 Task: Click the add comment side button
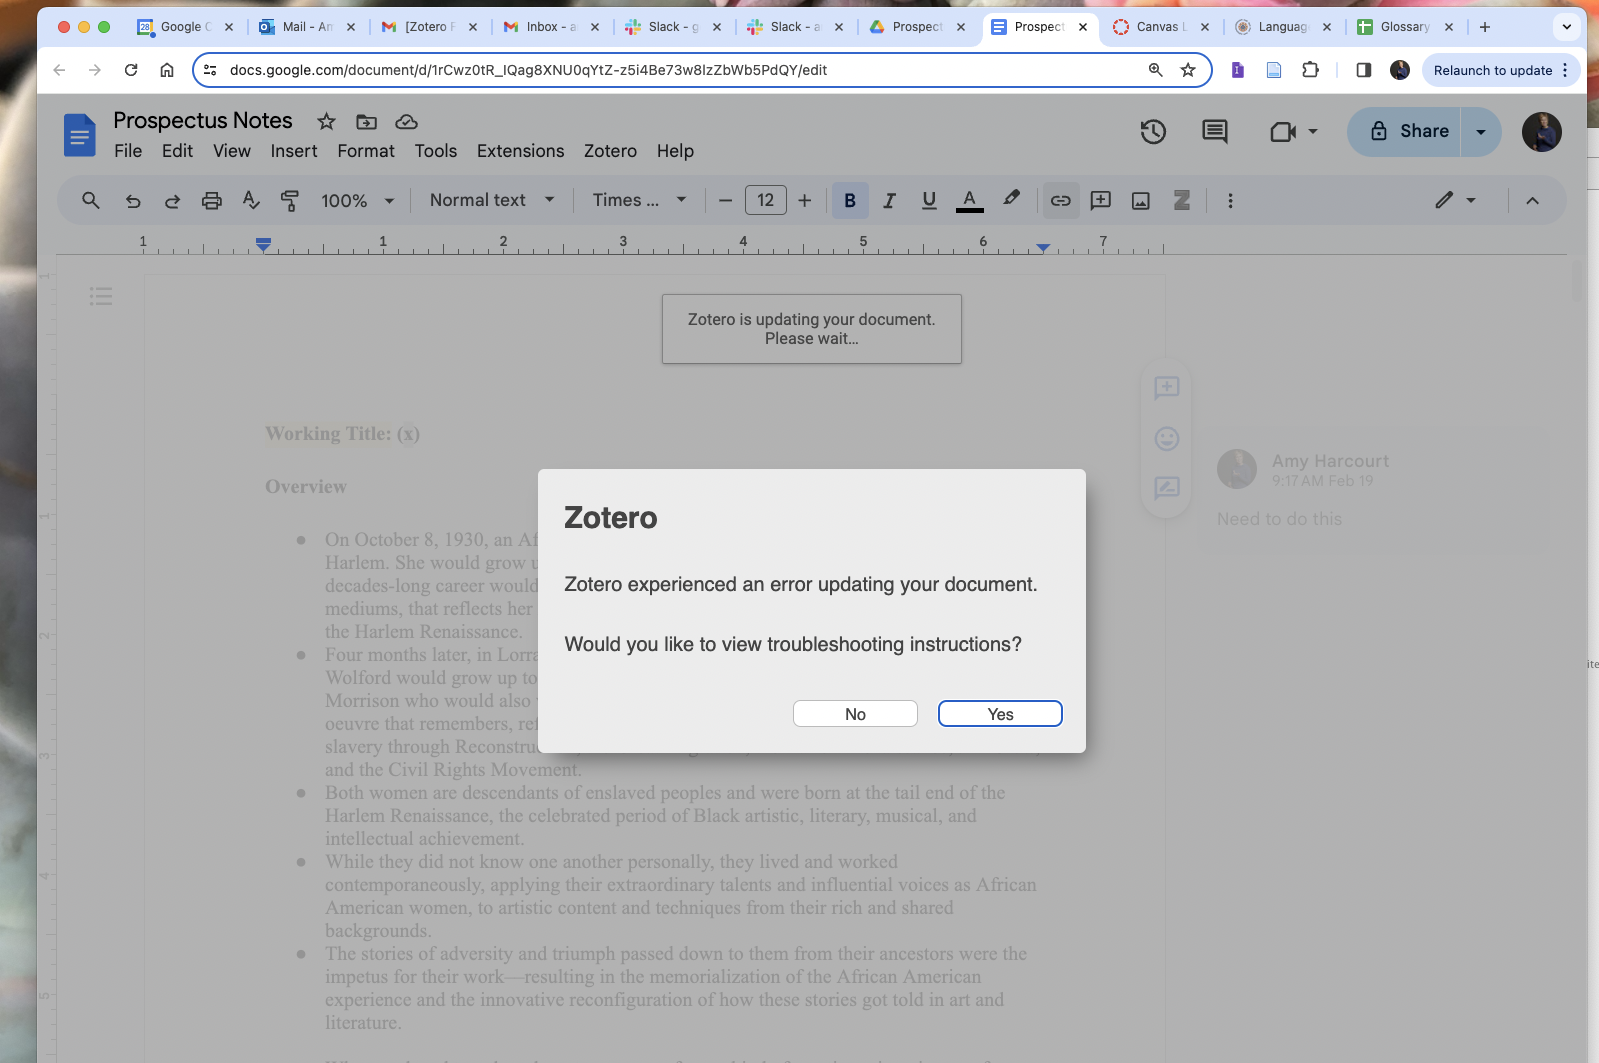[x=1166, y=388]
